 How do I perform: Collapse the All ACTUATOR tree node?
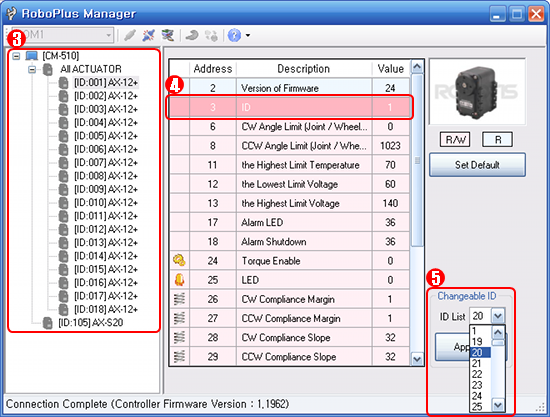coord(32,69)
